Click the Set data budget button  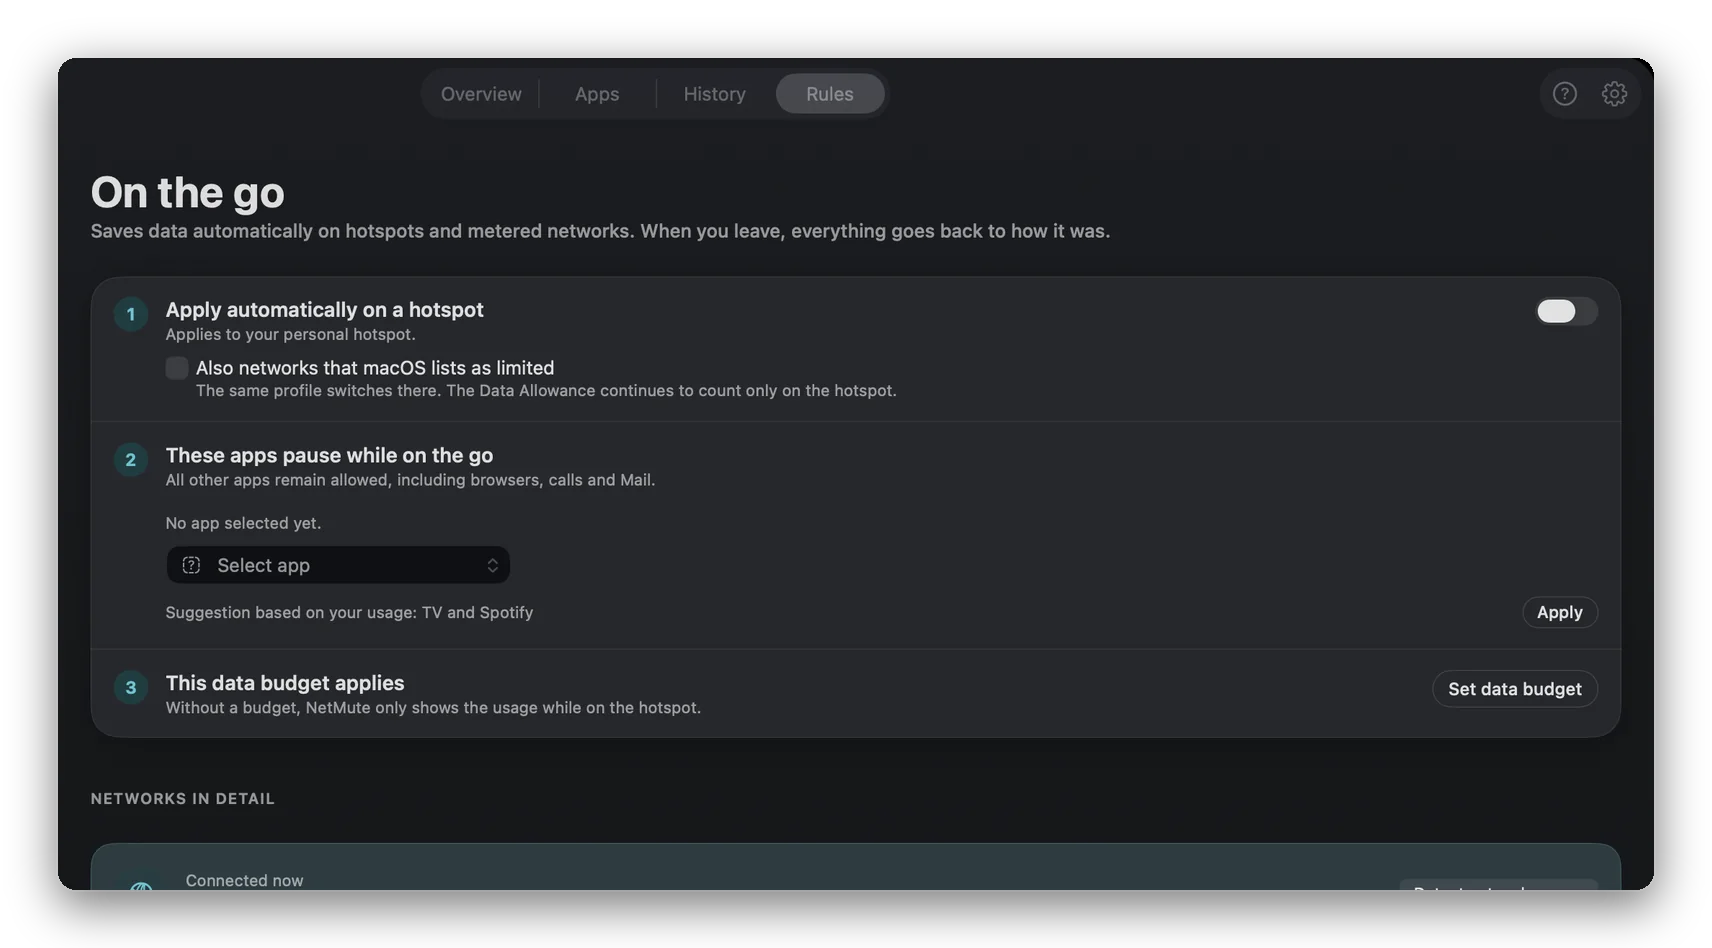(1514, 689)
